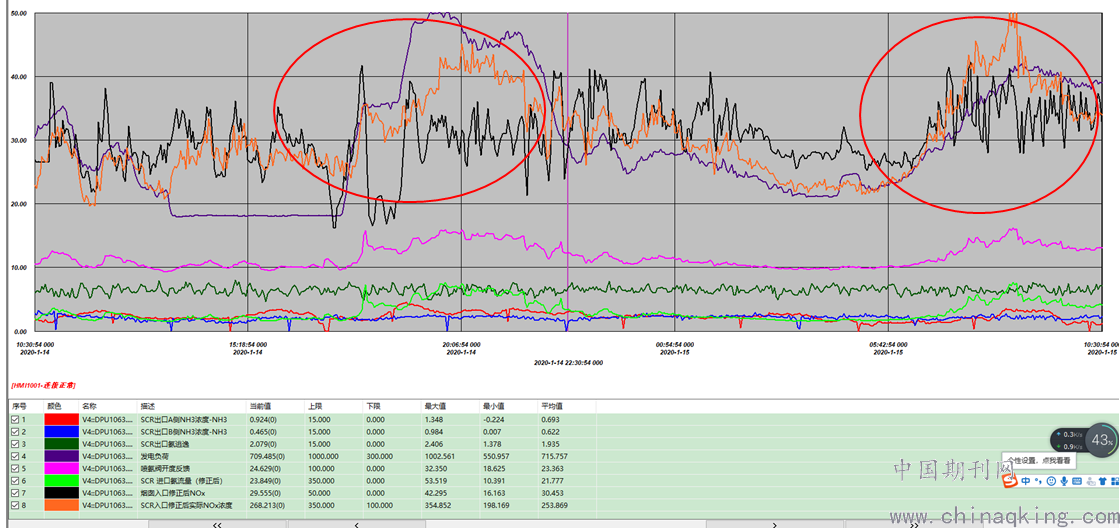Click the 2020-1-14 22:30:54 000 cursor timestamp
1120x528 pixels.
coord(568,363)
